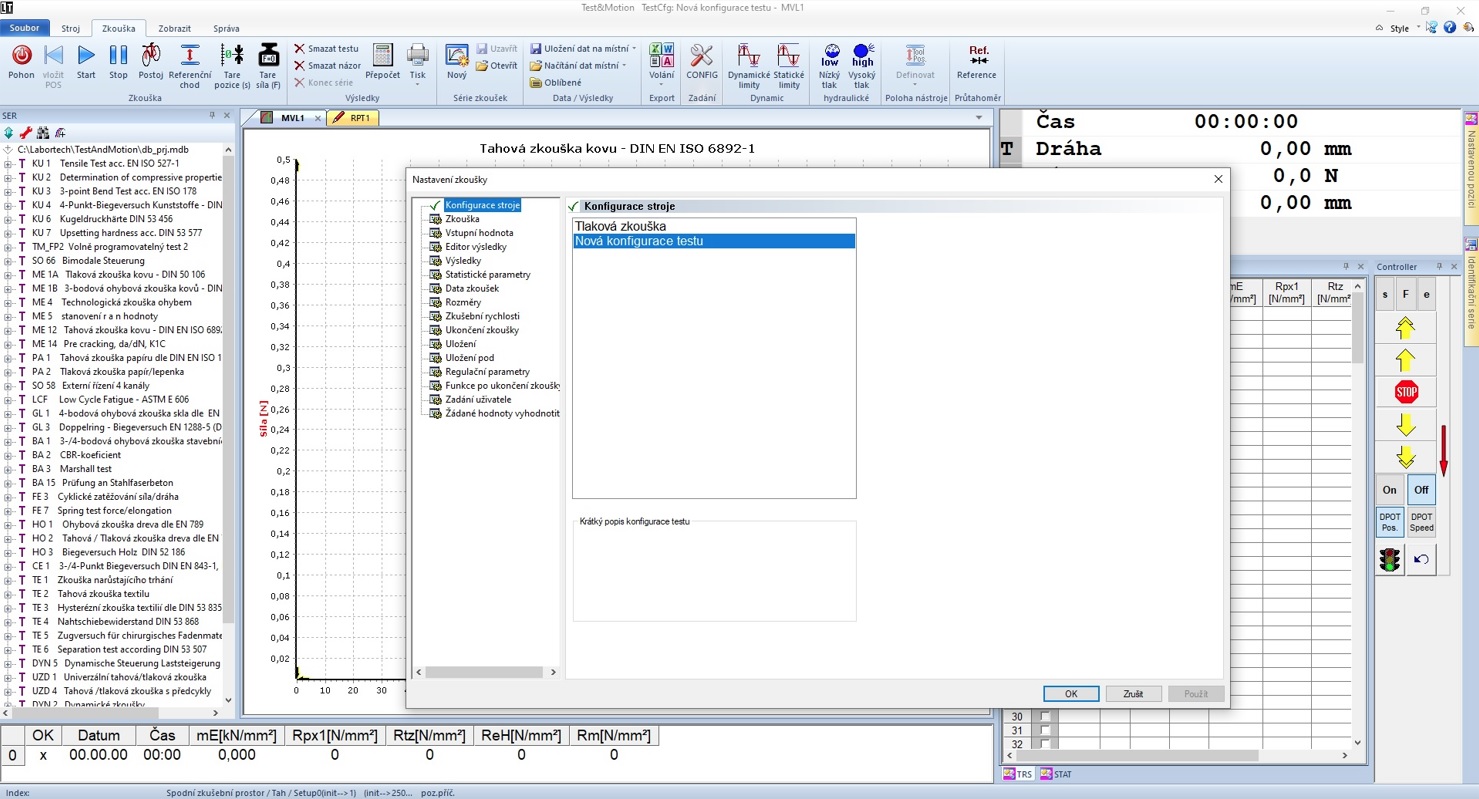The width and height of the screenshot is (1479, 799).
Task: Run Referenční chod
Action: coord(189,56)
